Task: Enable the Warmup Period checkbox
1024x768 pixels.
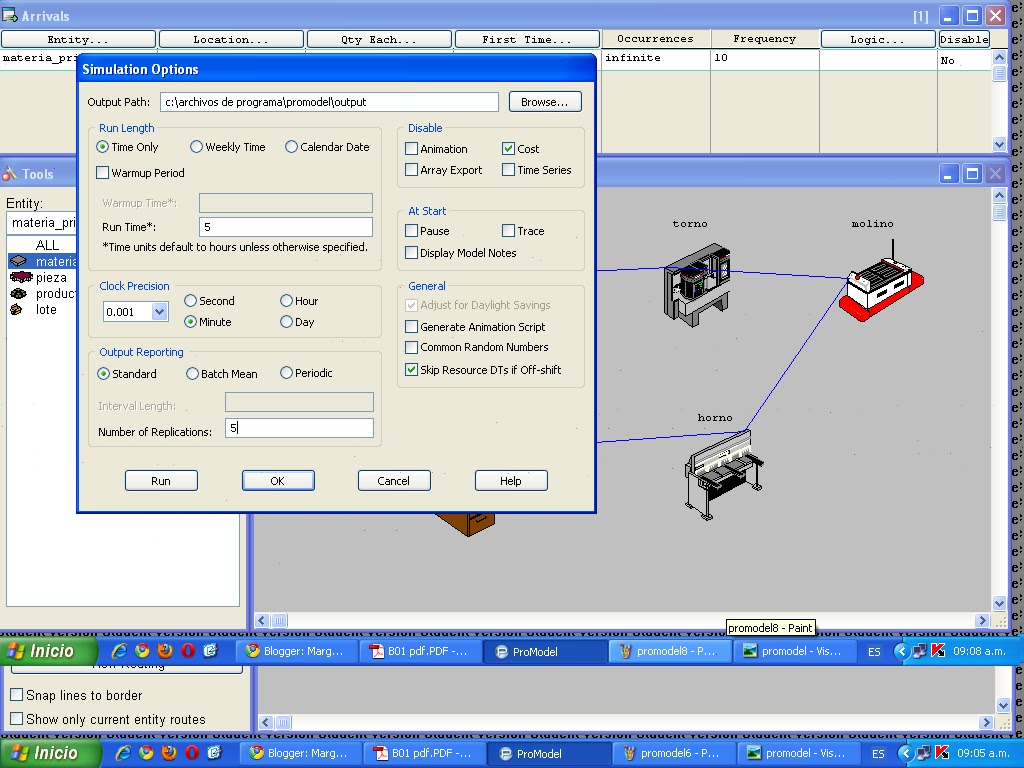Action: [103, 172]
